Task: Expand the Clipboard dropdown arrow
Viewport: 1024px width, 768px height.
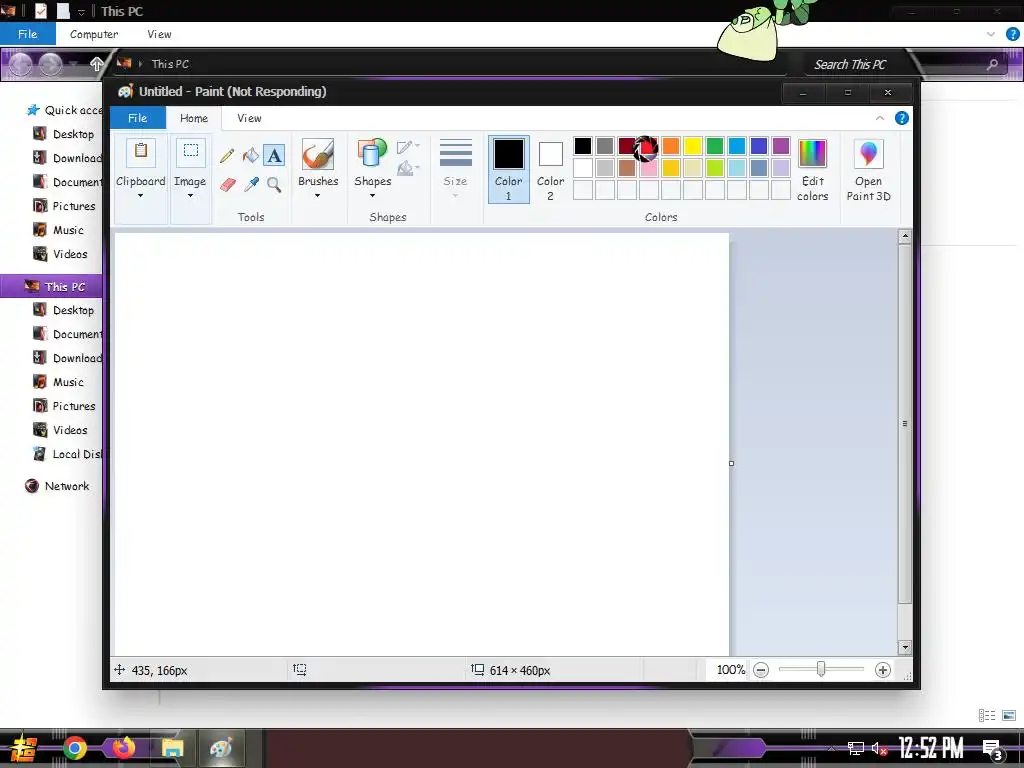Action: (140, 196)
